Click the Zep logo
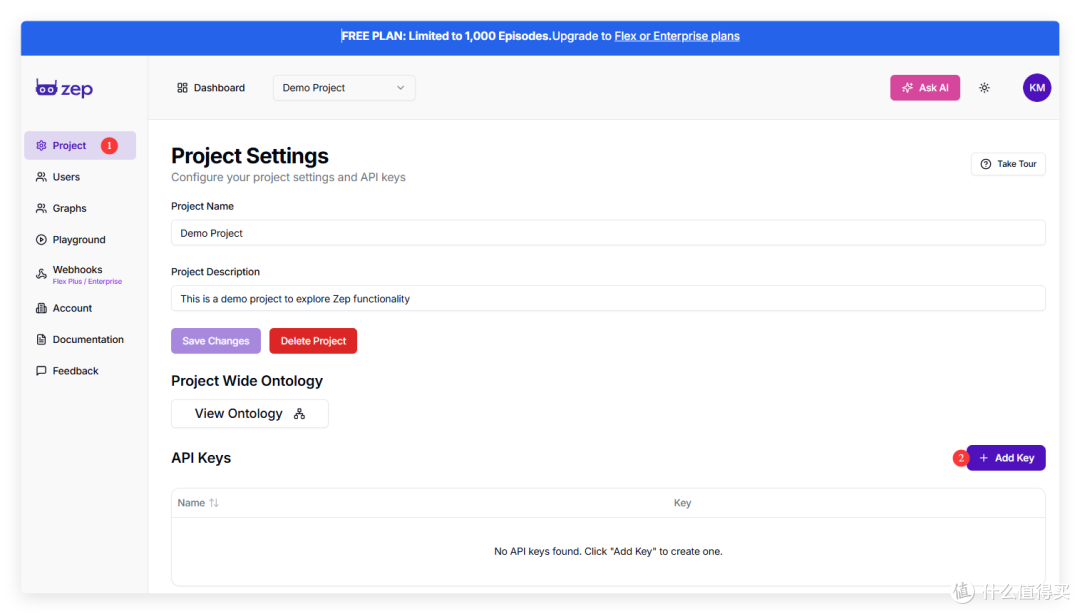This screenshot has width=1080, height=614. pos(64,88)
